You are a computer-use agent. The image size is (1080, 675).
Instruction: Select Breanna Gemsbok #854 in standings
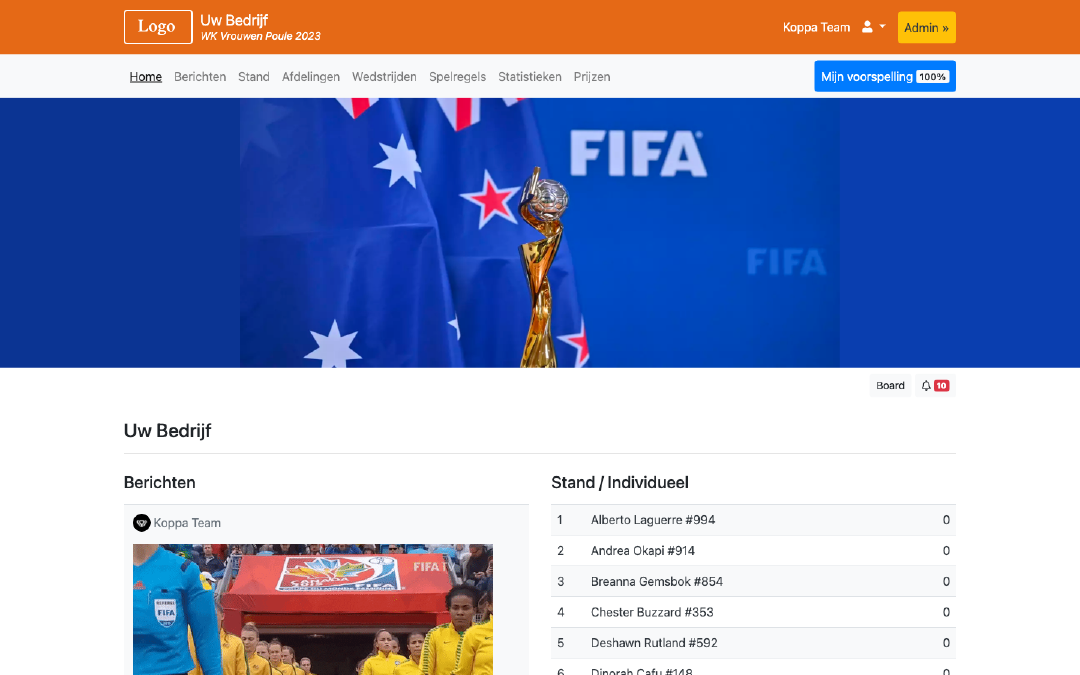(x=753, y=581)
